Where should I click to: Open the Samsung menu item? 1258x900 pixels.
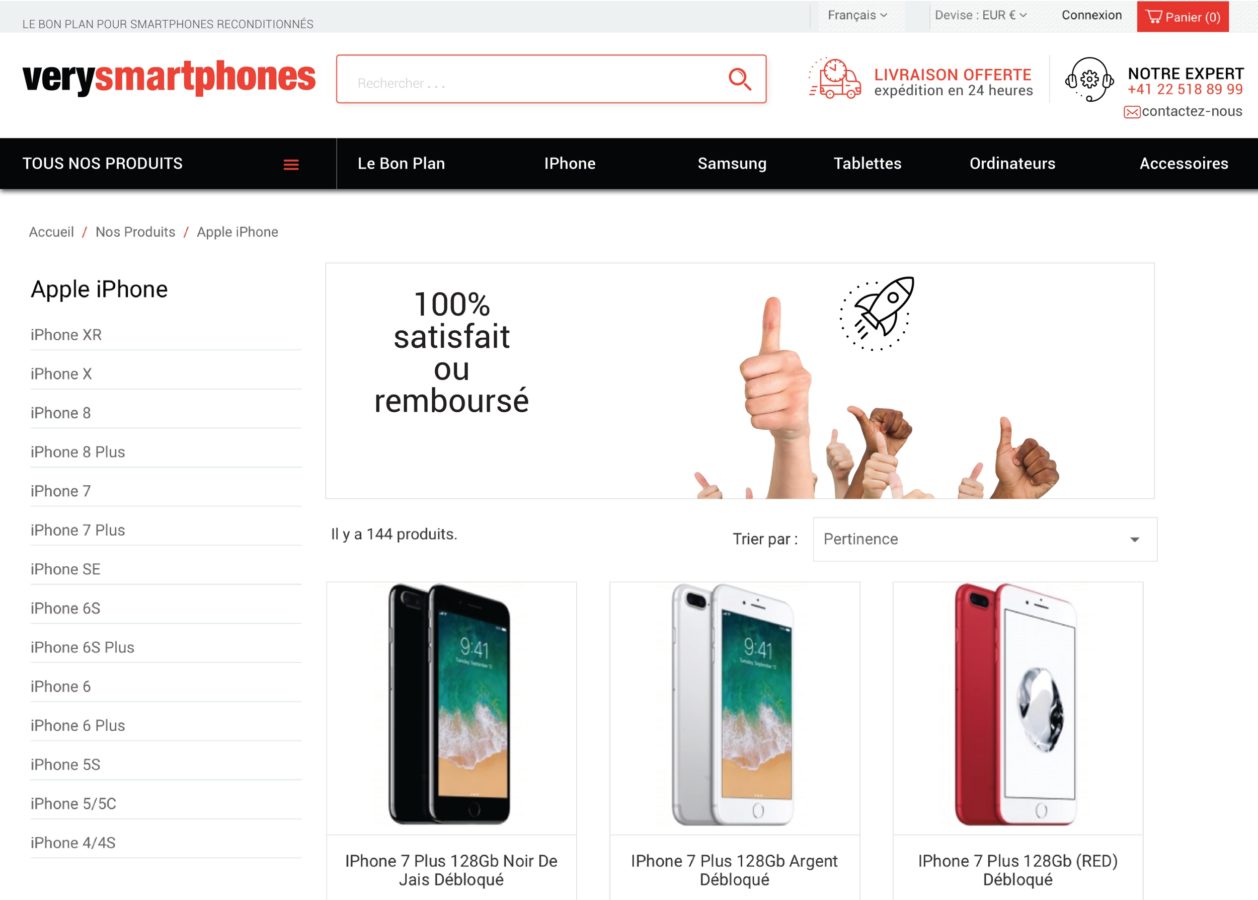(732, 164)
